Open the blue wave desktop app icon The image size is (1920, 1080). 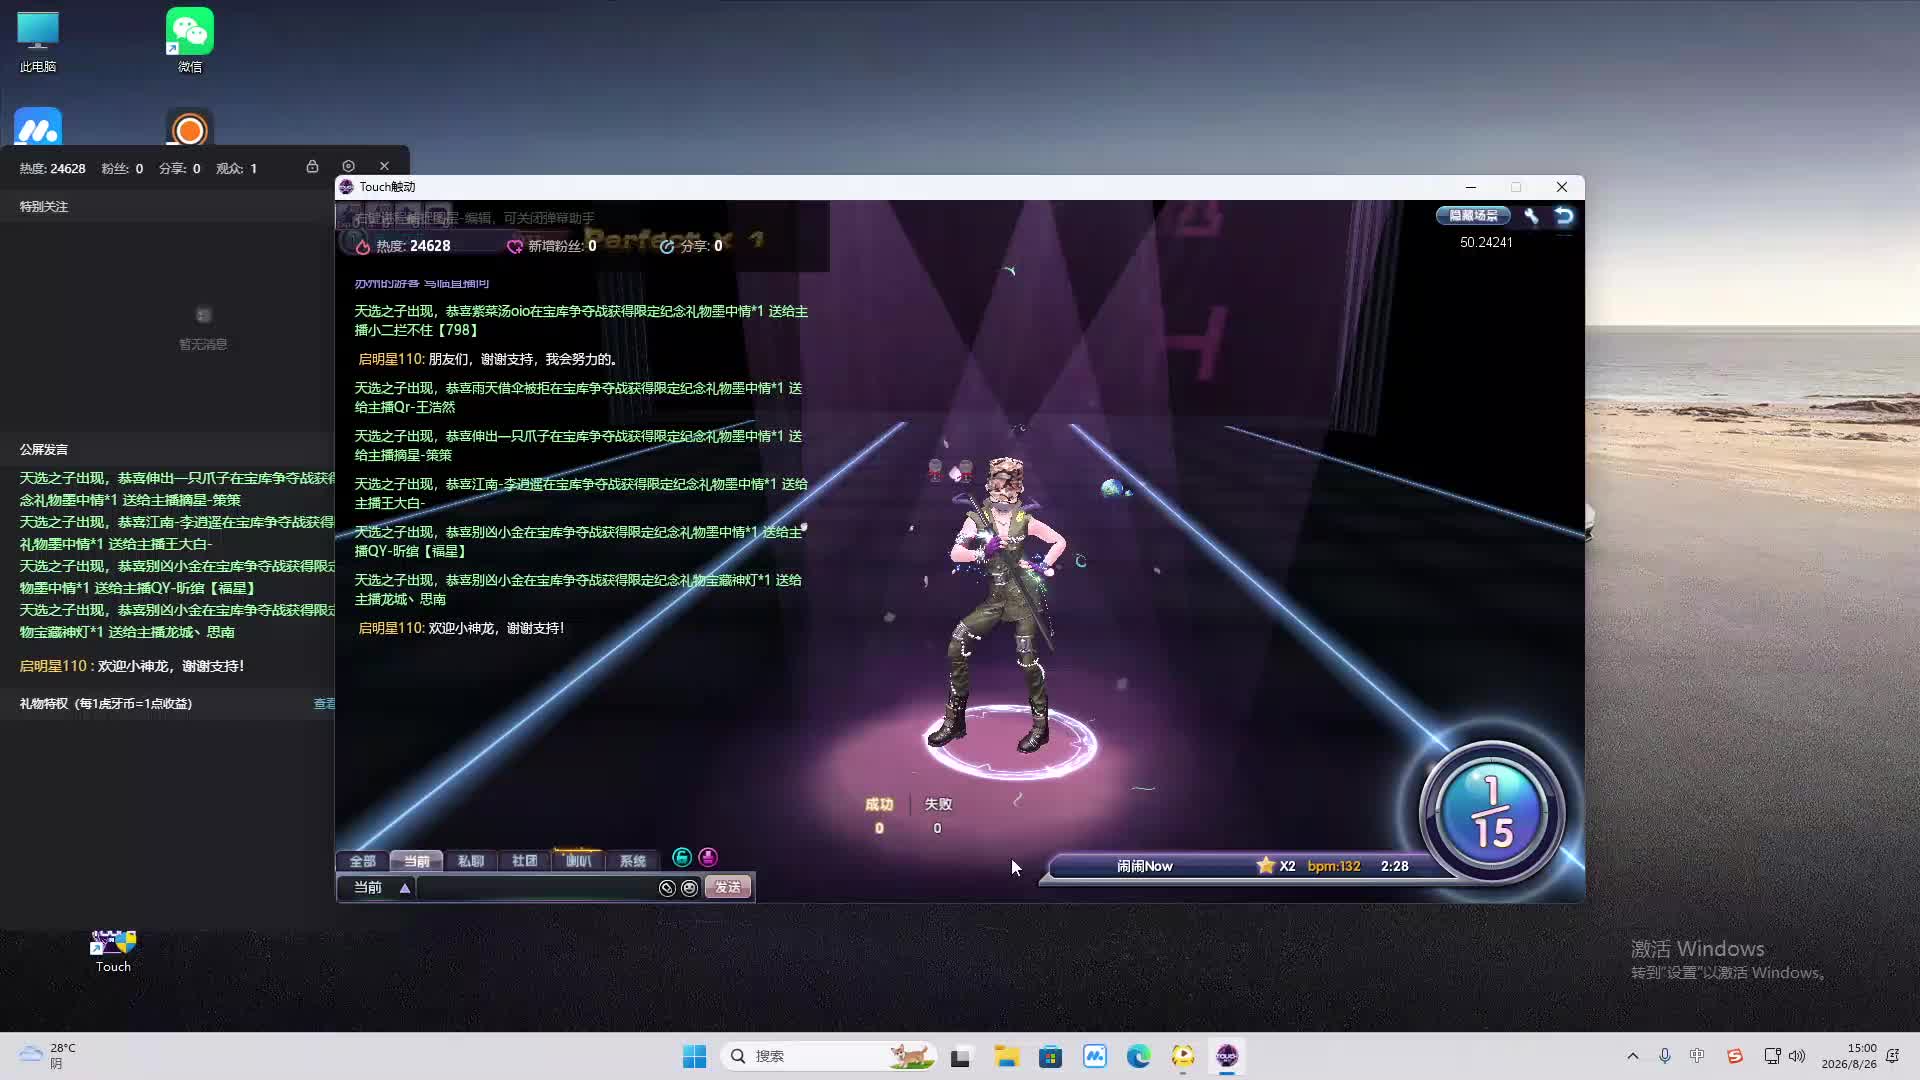click(x=38, y=128)
